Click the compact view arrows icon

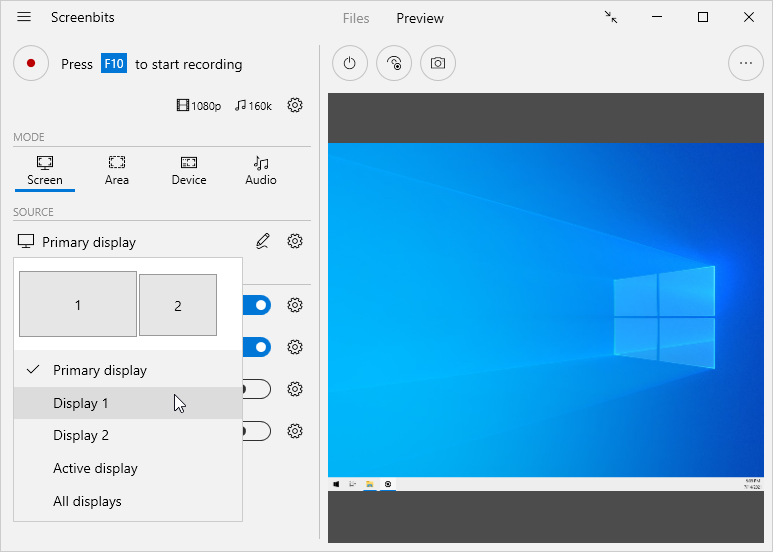tap(611, 17)
